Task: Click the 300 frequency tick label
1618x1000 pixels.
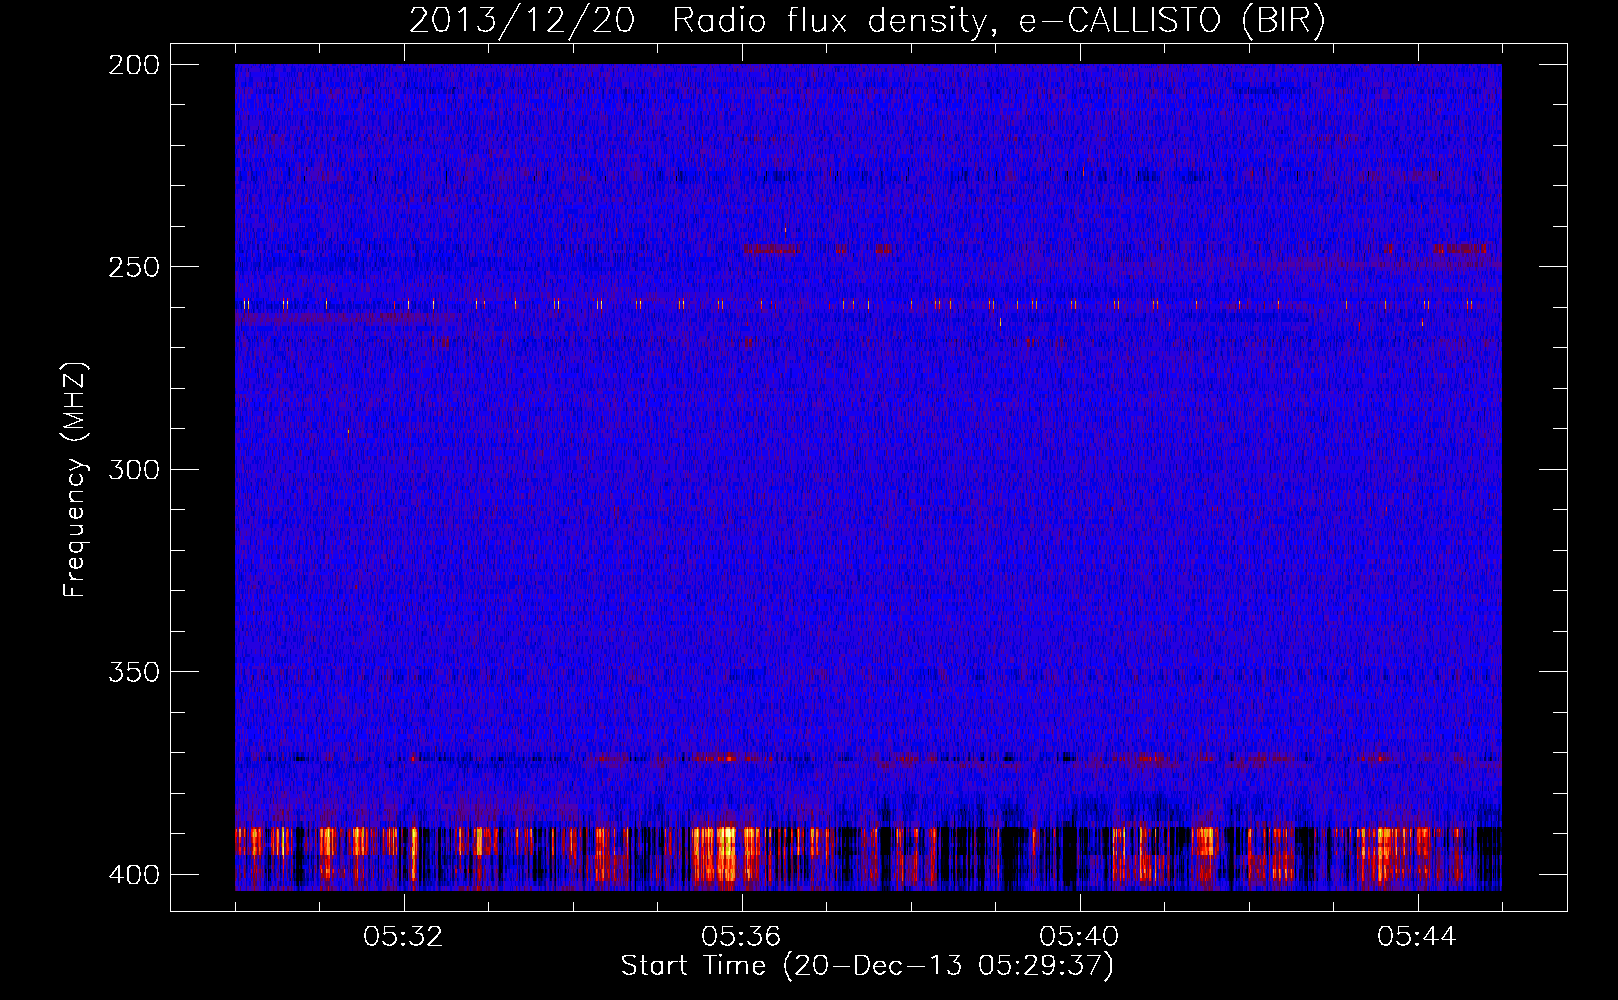Action: [x=133, y=469]
